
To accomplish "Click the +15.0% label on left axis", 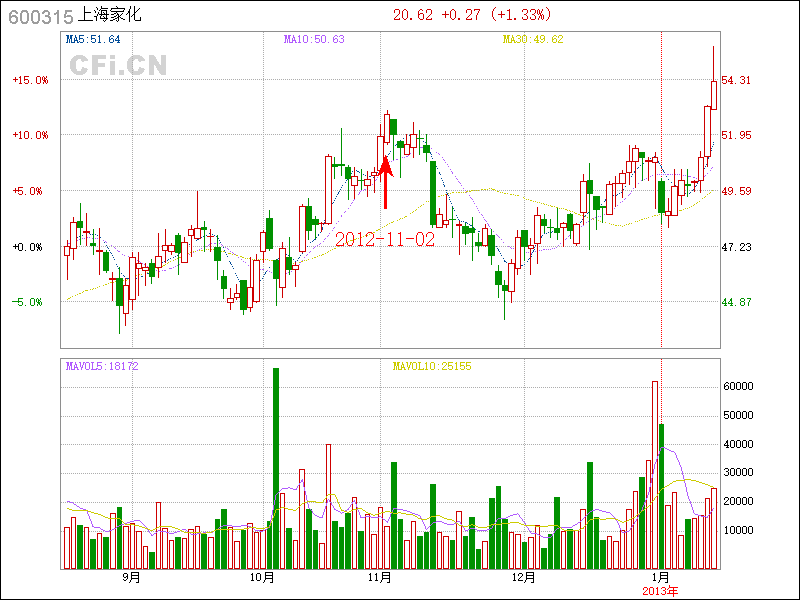I will pyautogui.click(x=30, y=80).
